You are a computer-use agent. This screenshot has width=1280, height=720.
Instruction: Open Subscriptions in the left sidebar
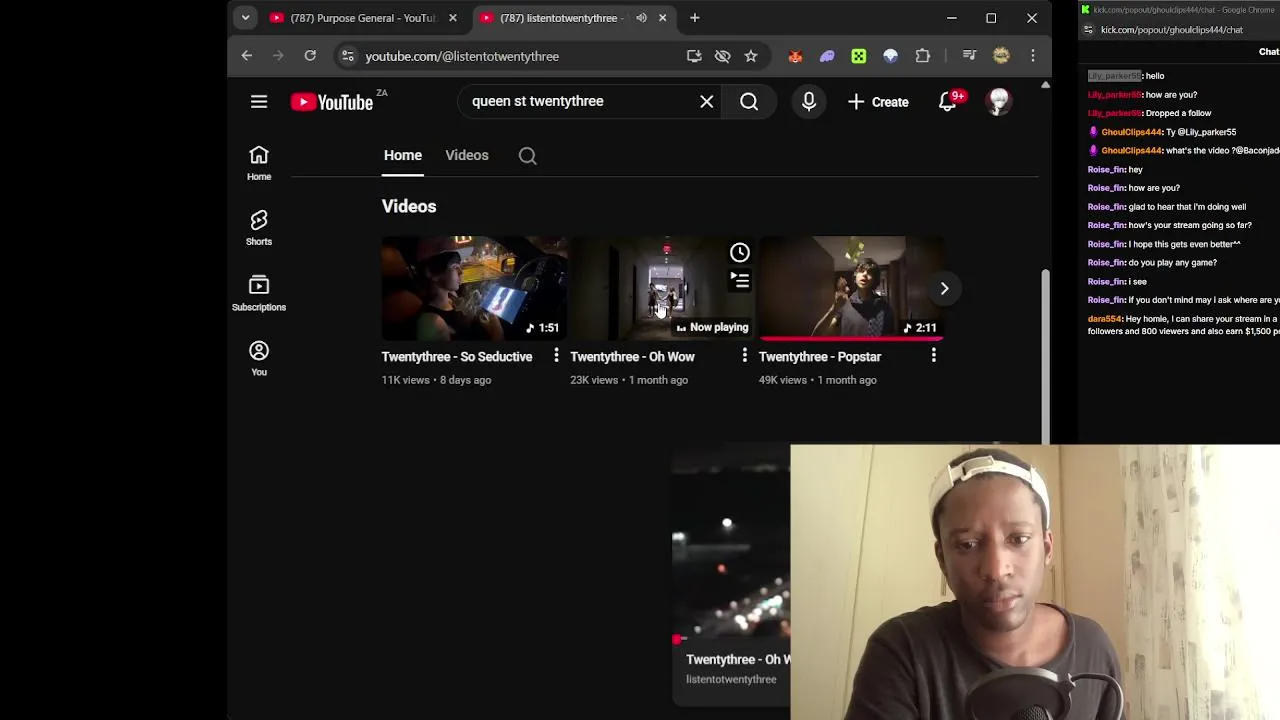pos(259,294)
